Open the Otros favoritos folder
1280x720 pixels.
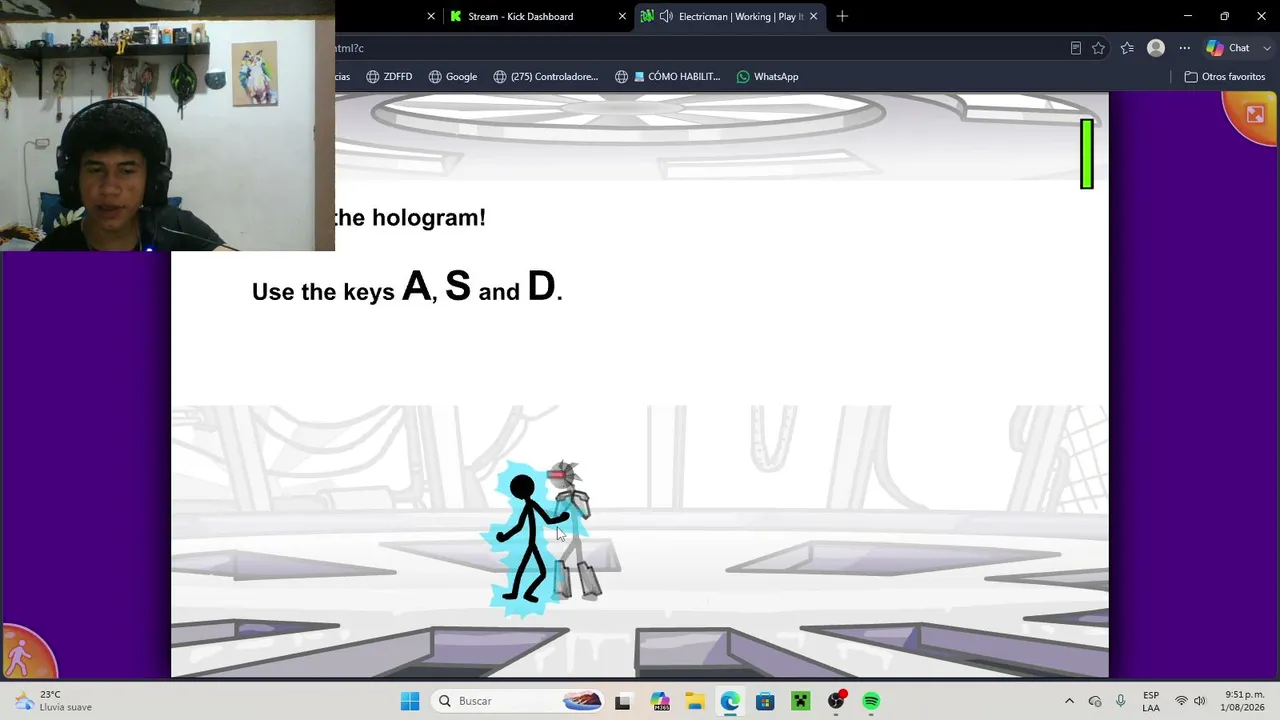1225,77
